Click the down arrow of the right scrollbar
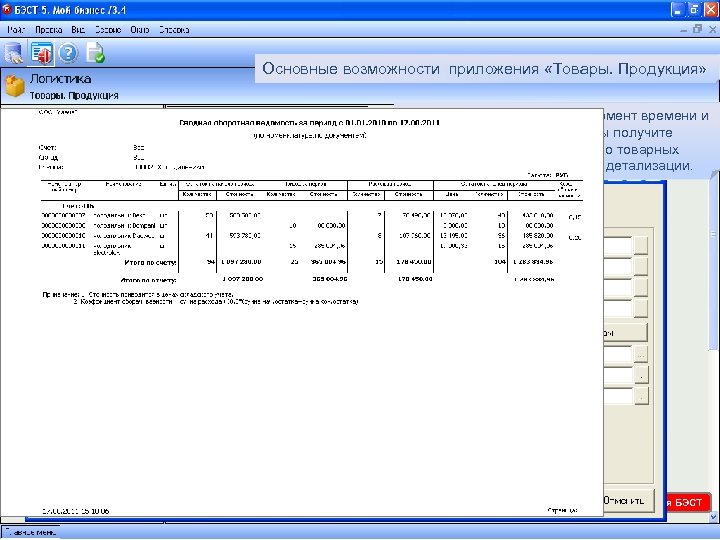This screenshot has width=720, height=540. pos(713,514)
